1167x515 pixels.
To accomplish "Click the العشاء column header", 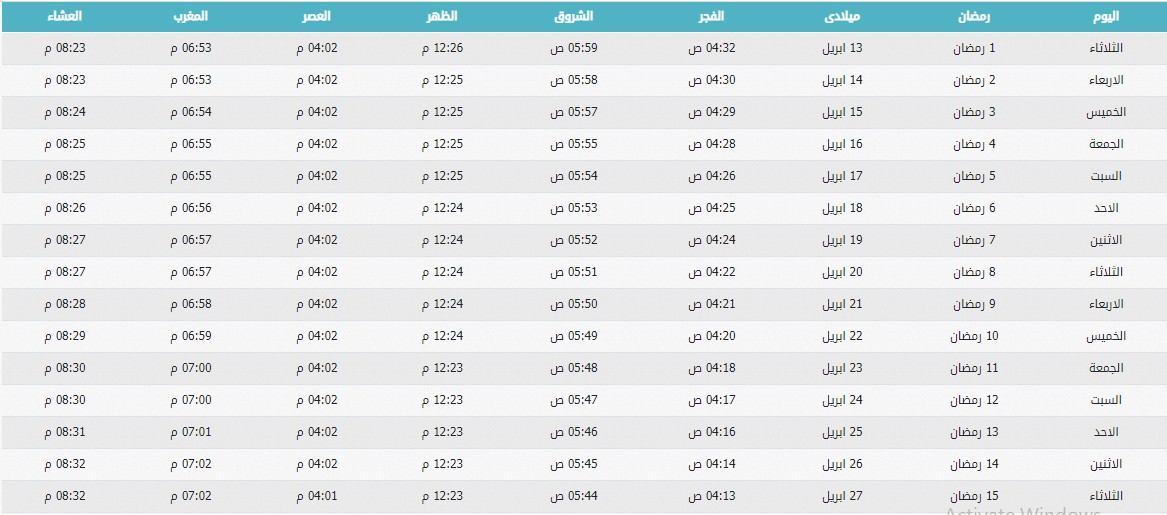I will coord(64,16).
